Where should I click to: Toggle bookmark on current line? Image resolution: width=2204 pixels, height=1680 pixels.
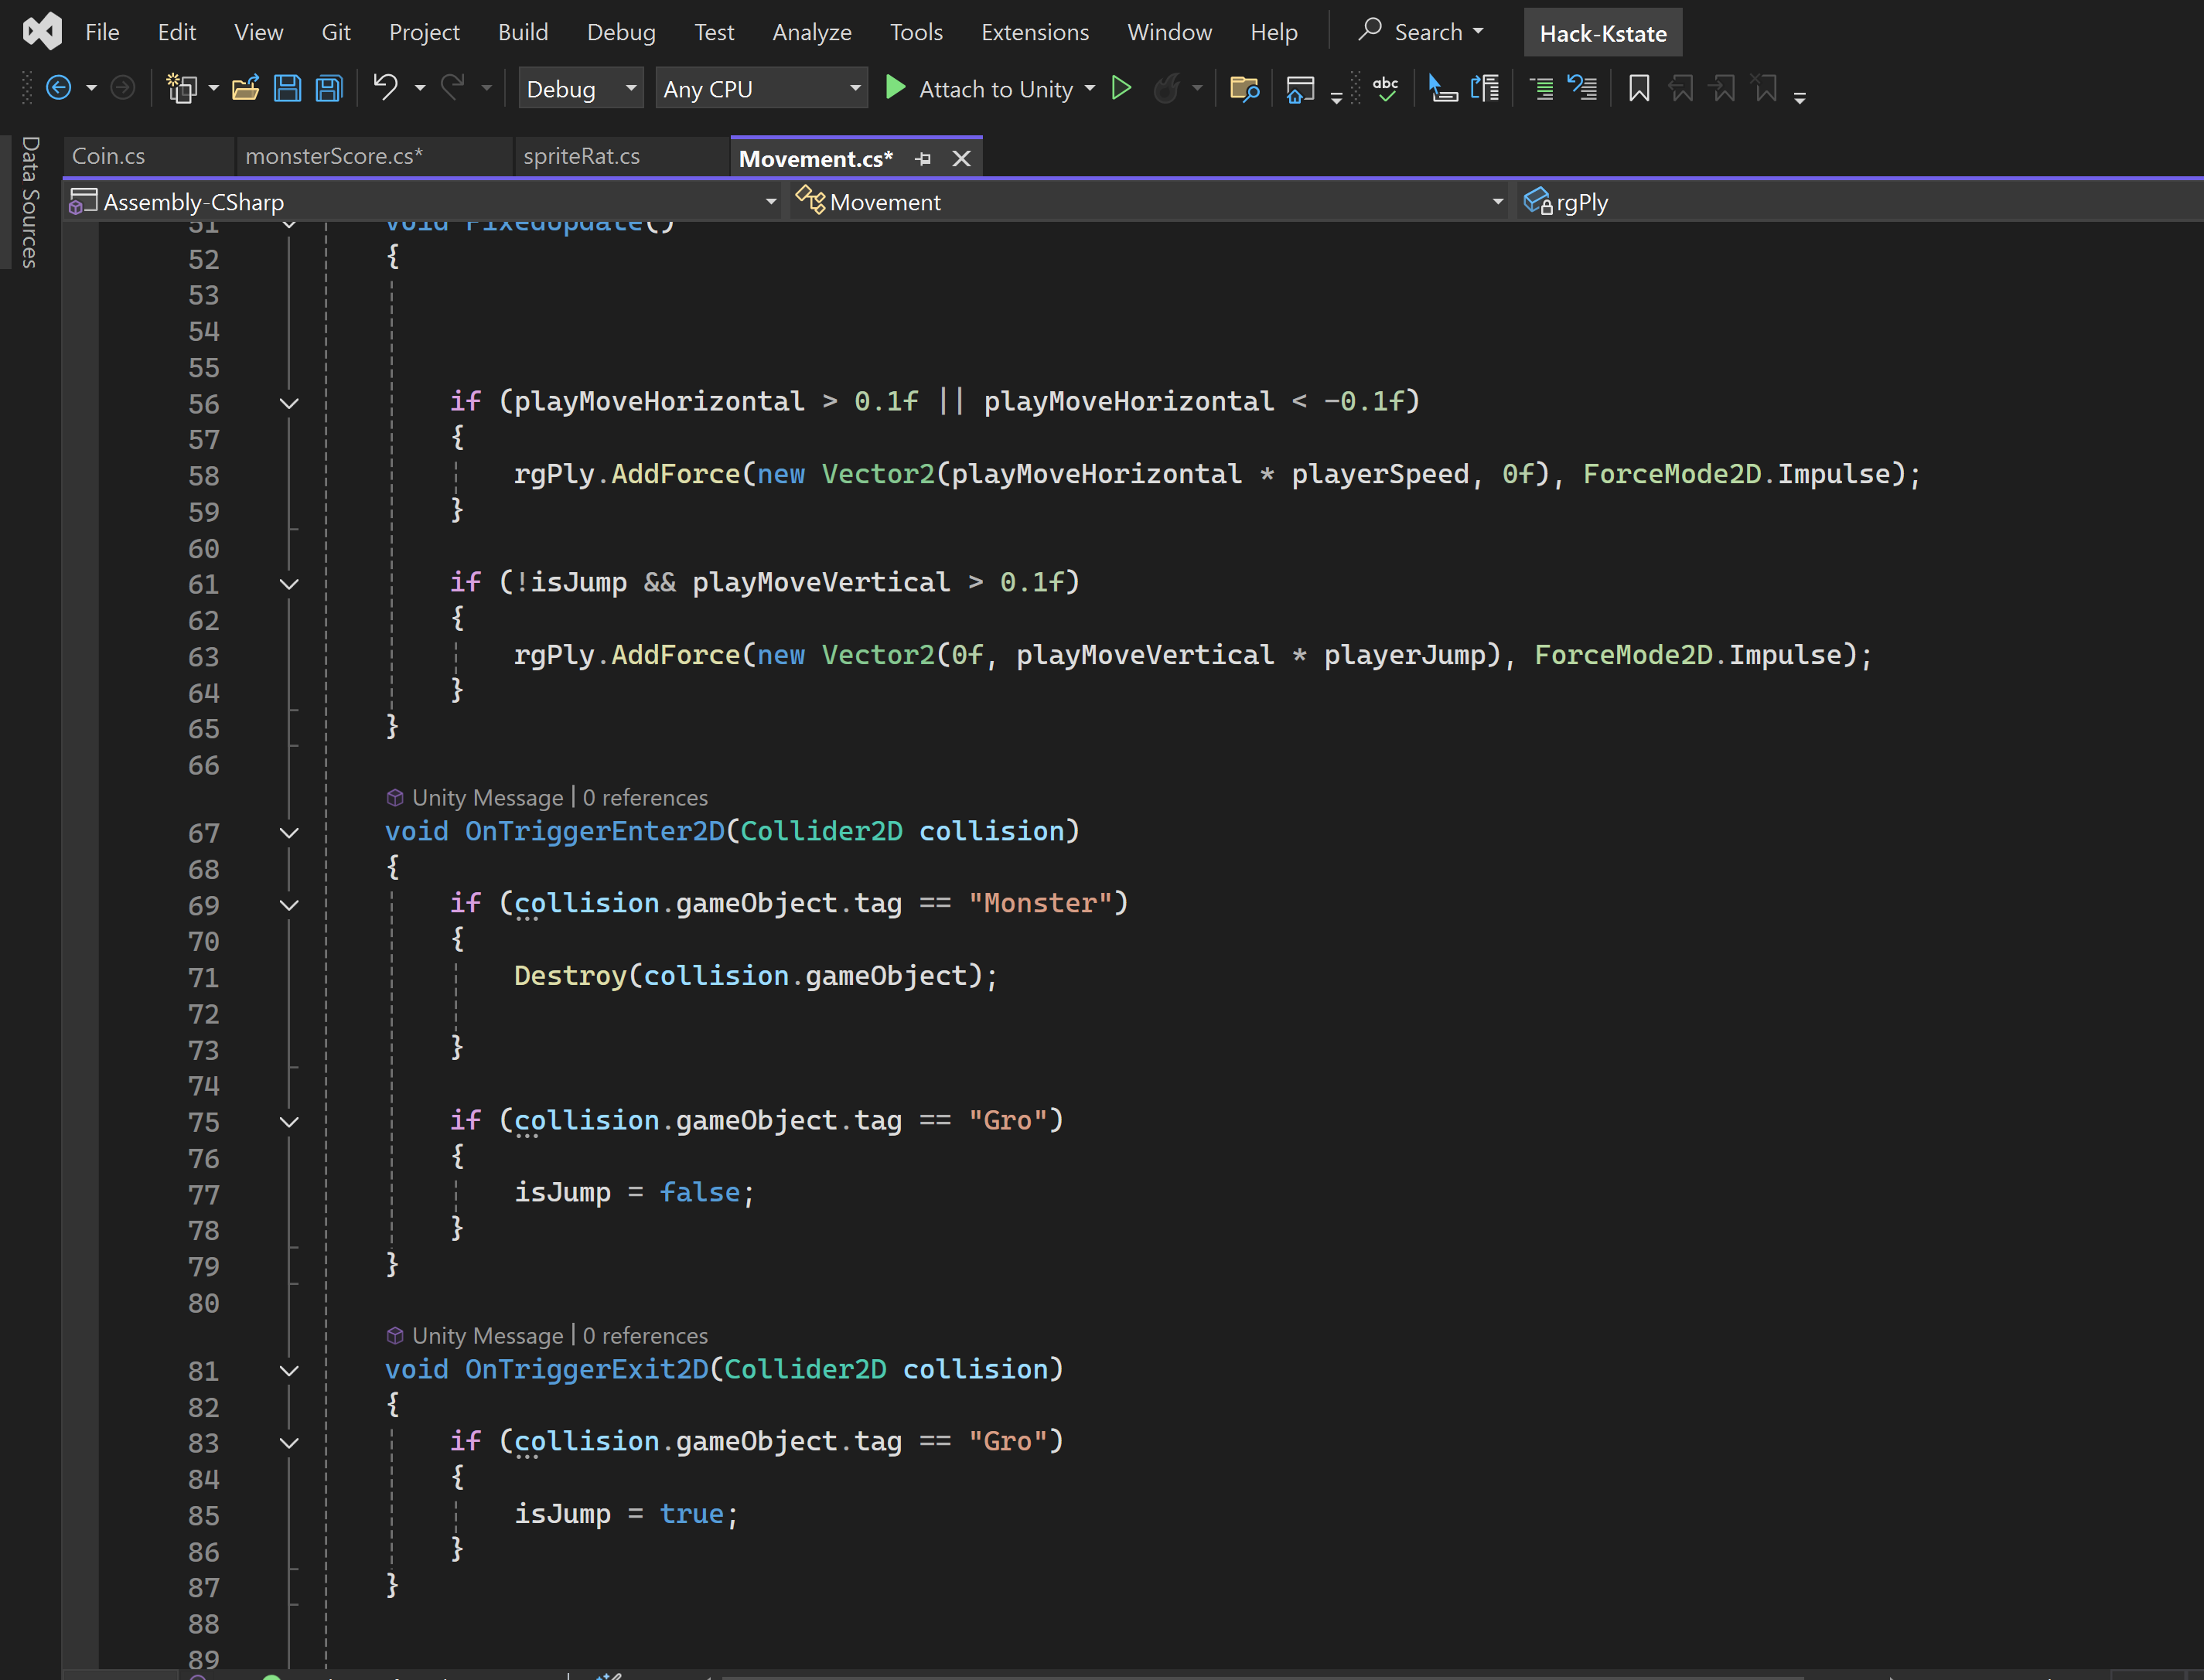[1638, 89]
